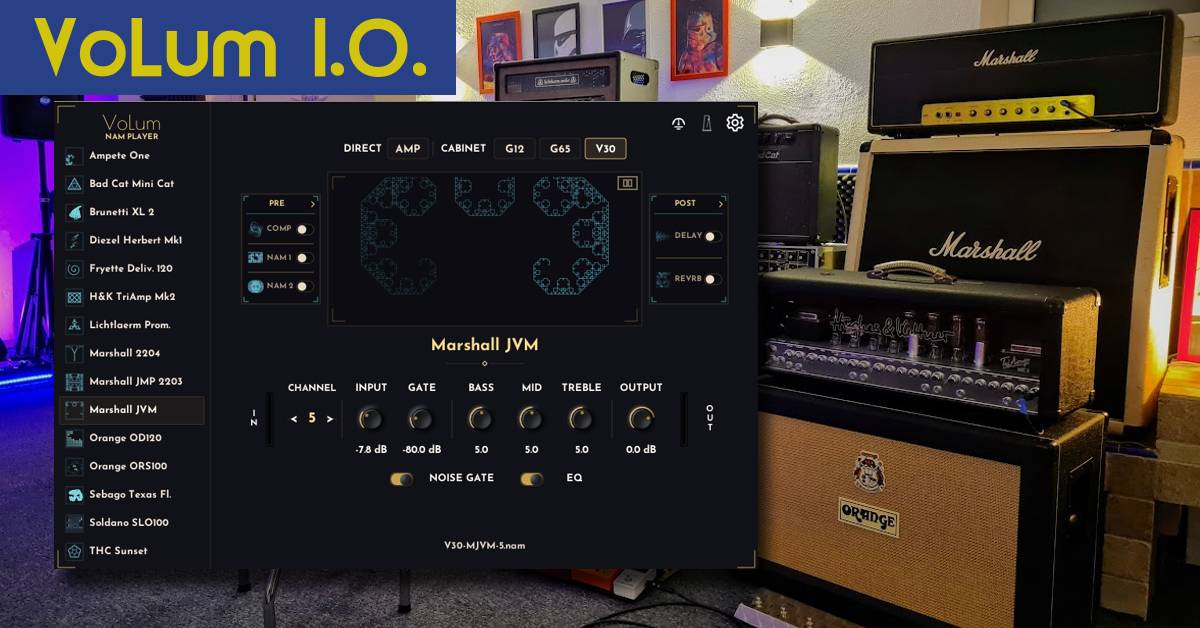Choose Bad Cat Mini Cat amp

[131, 184]
